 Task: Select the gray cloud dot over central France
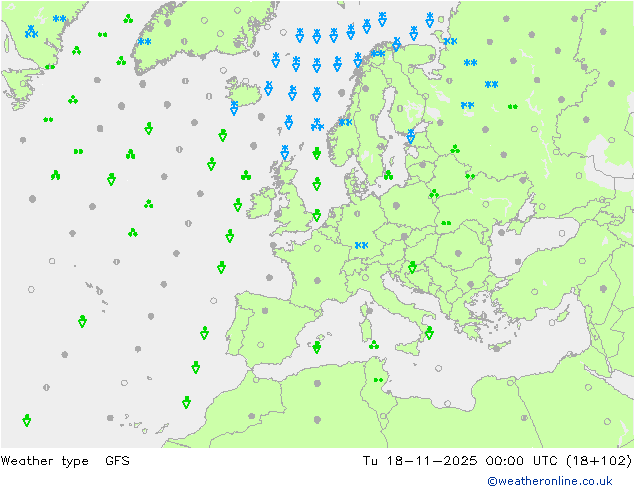point(317,280)
